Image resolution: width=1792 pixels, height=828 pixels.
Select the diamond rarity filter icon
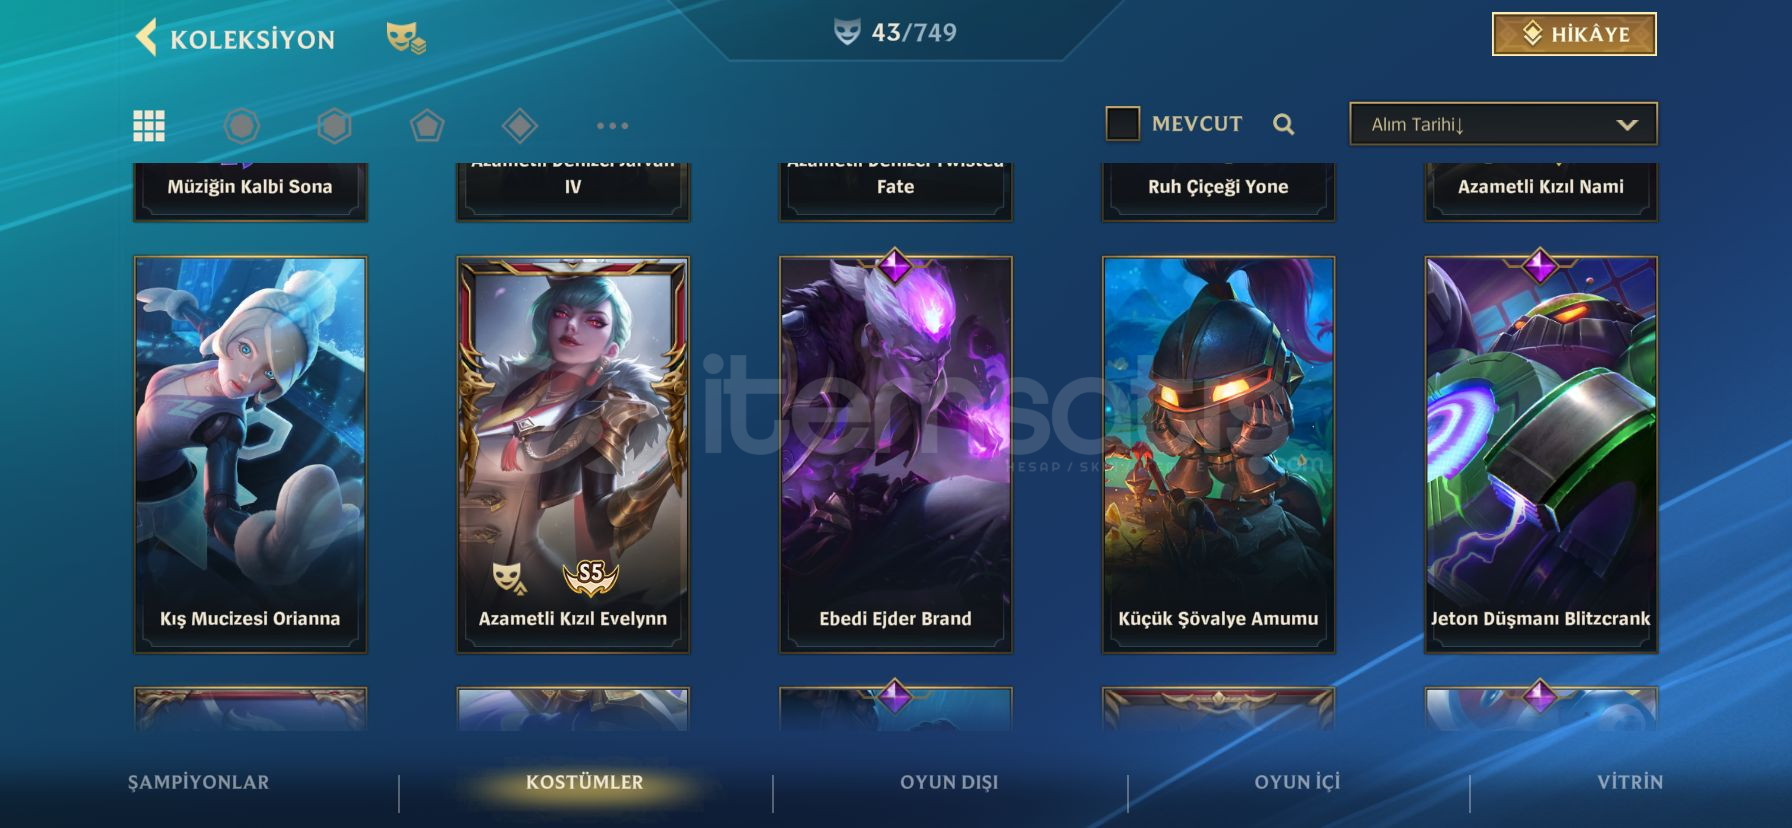(520, 125)
